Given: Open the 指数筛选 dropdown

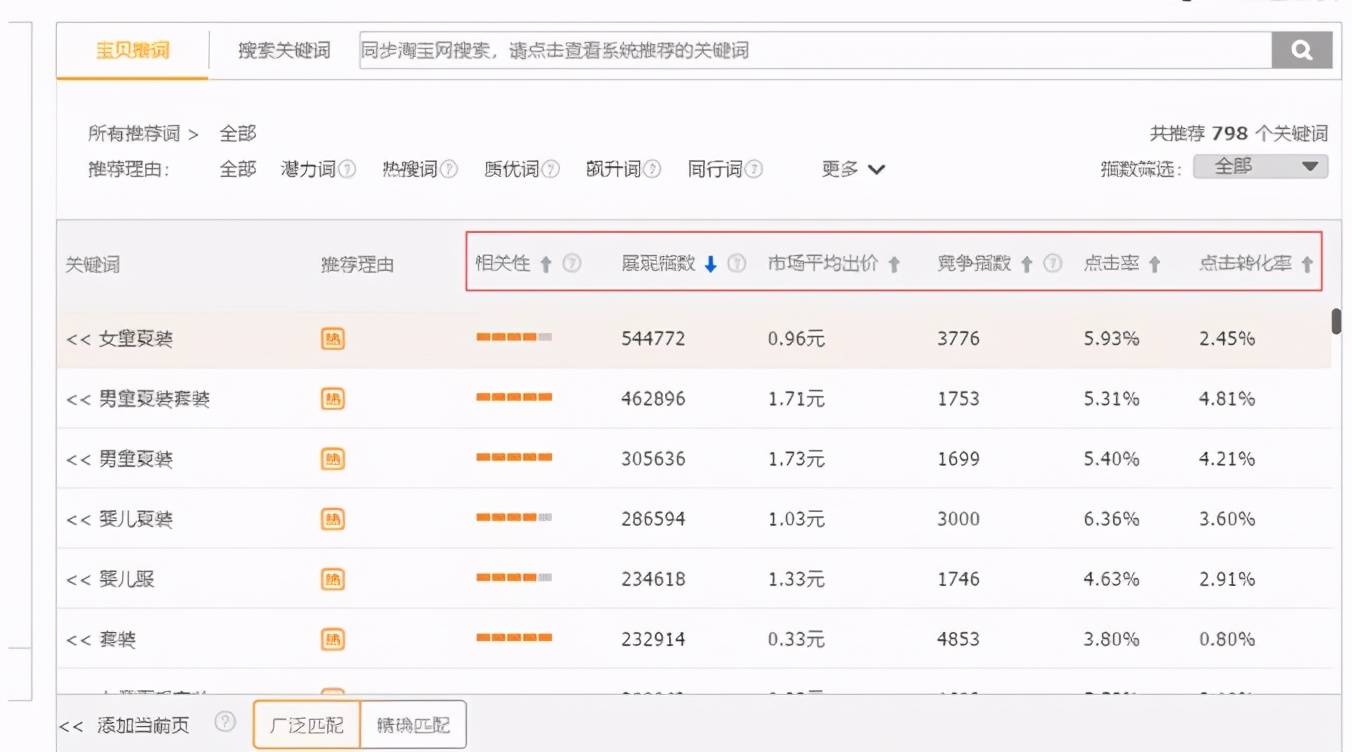Looking at the screenshot, I should coord(1260,167).
